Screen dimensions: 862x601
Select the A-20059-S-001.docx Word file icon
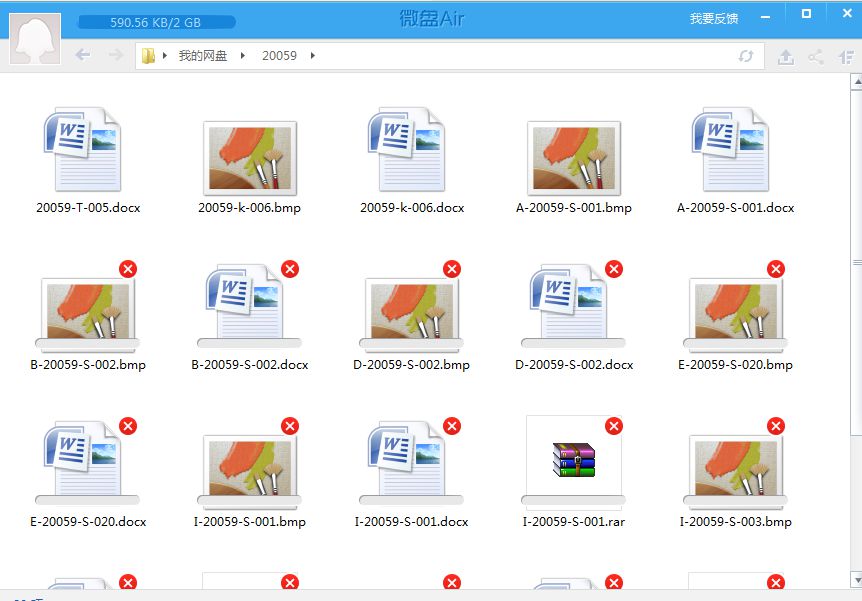point(730,149)
